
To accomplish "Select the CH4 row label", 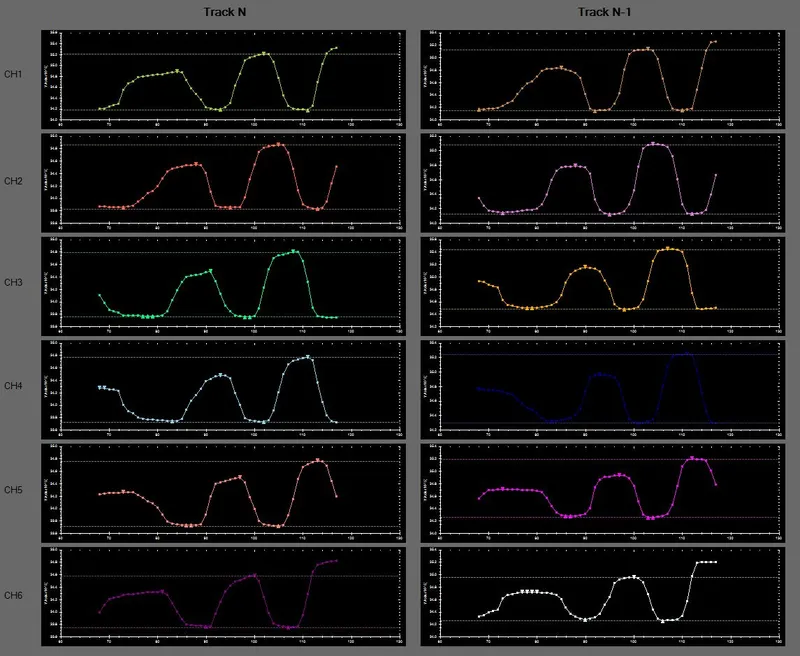I will tap(14, 388).
